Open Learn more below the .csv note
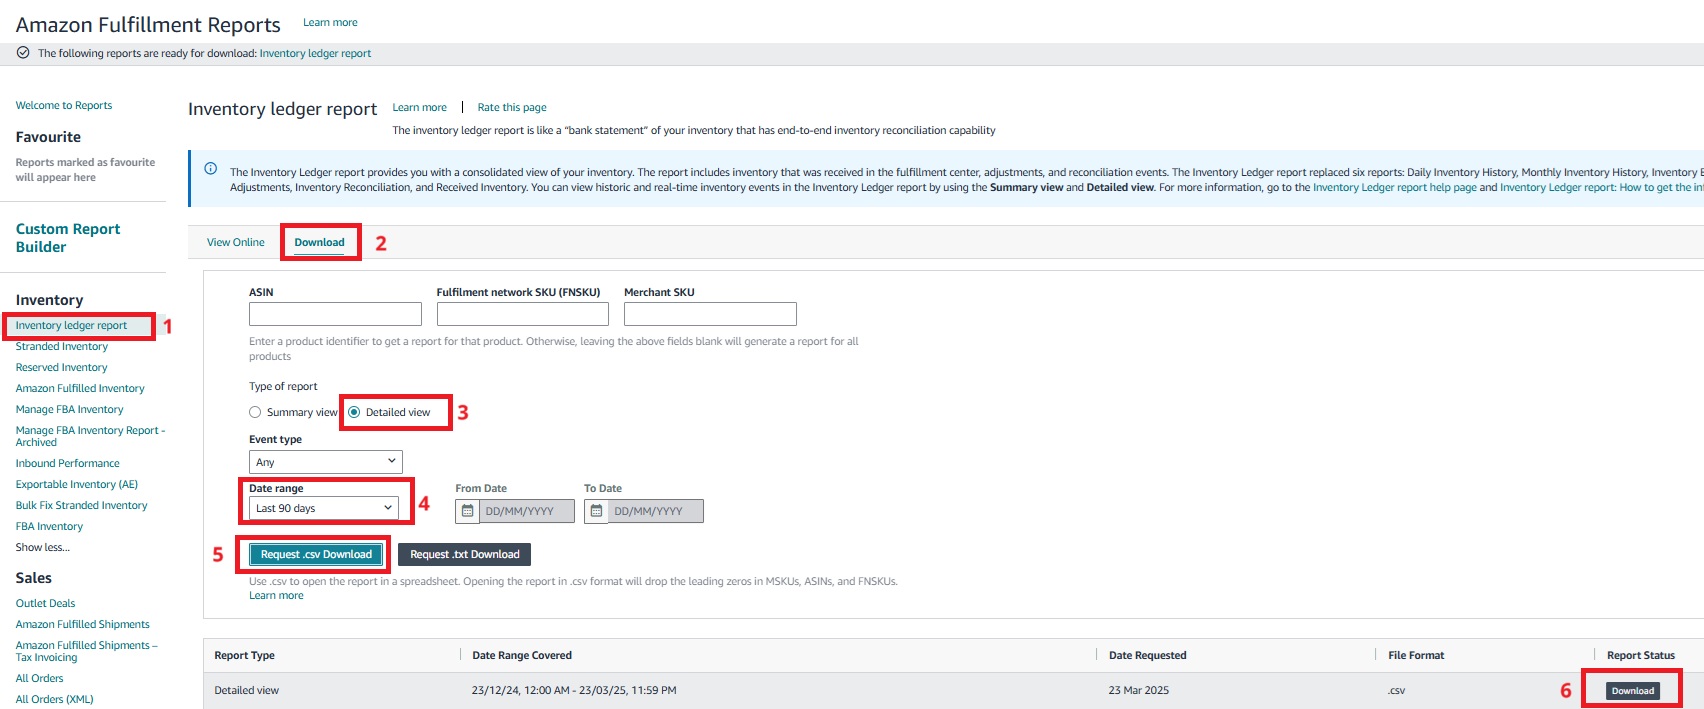Screen dimensions: 1704x709 (x=276, y=595)
